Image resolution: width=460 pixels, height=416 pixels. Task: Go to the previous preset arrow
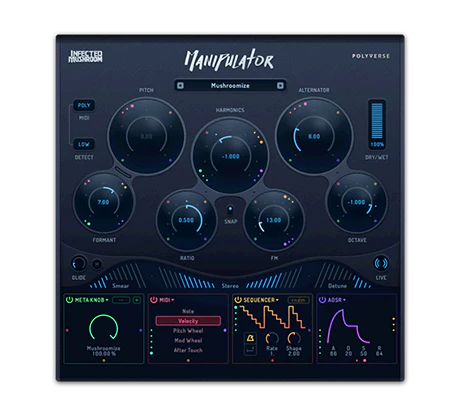click(x=180, y=86)
